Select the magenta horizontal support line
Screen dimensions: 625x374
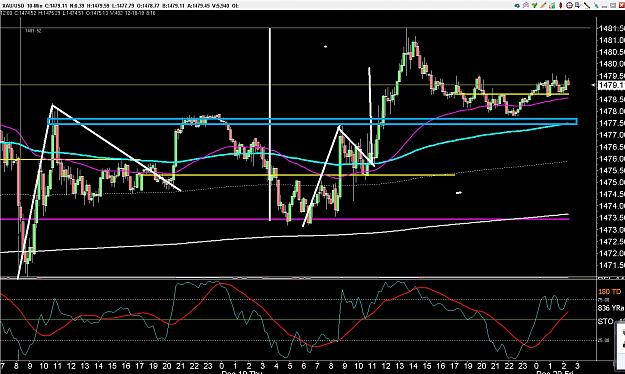click(x=285, y=219)
